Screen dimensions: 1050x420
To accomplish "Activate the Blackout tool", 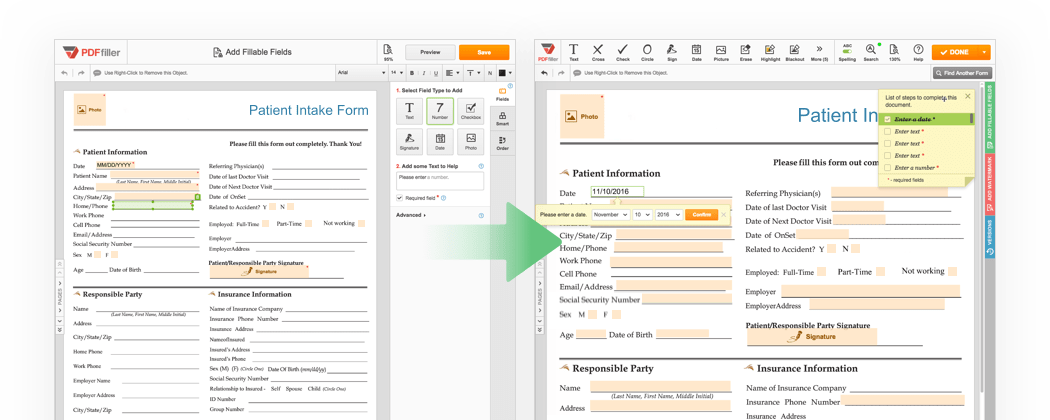I will (x=795, y=52).
